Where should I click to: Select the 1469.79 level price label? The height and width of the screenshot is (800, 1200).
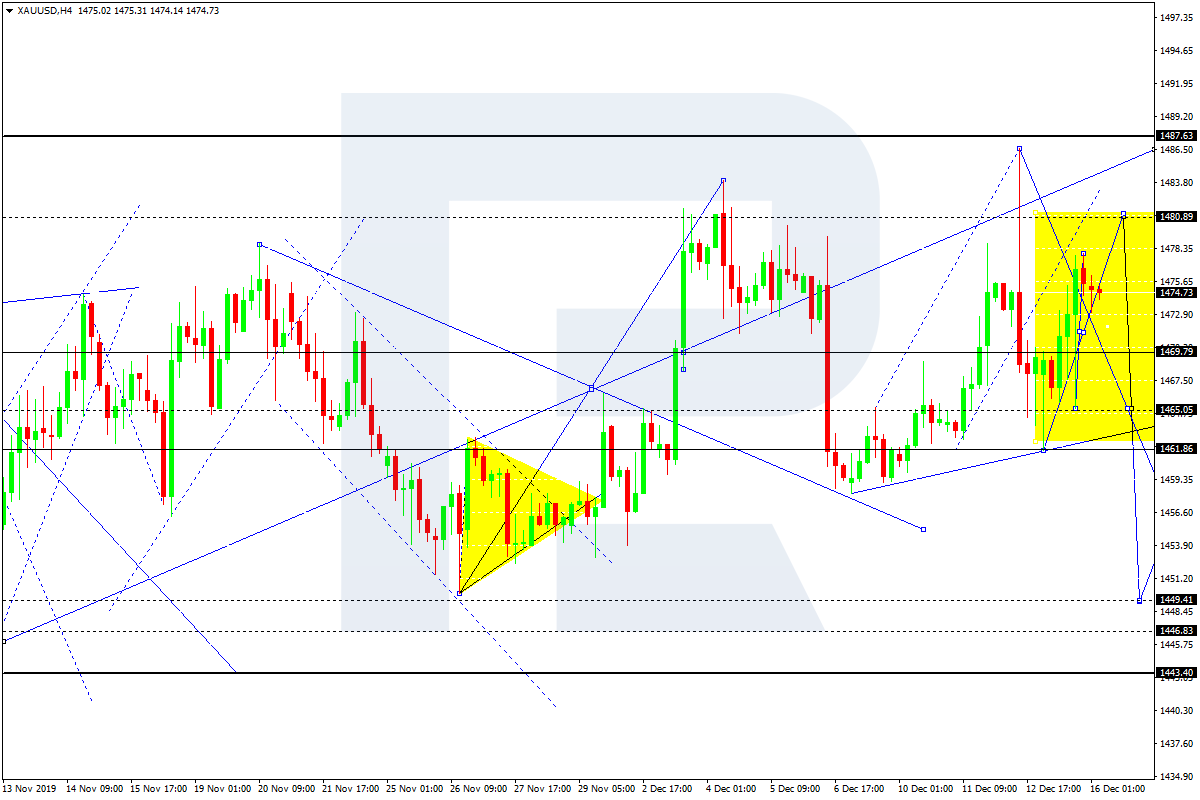[1175, 352]
